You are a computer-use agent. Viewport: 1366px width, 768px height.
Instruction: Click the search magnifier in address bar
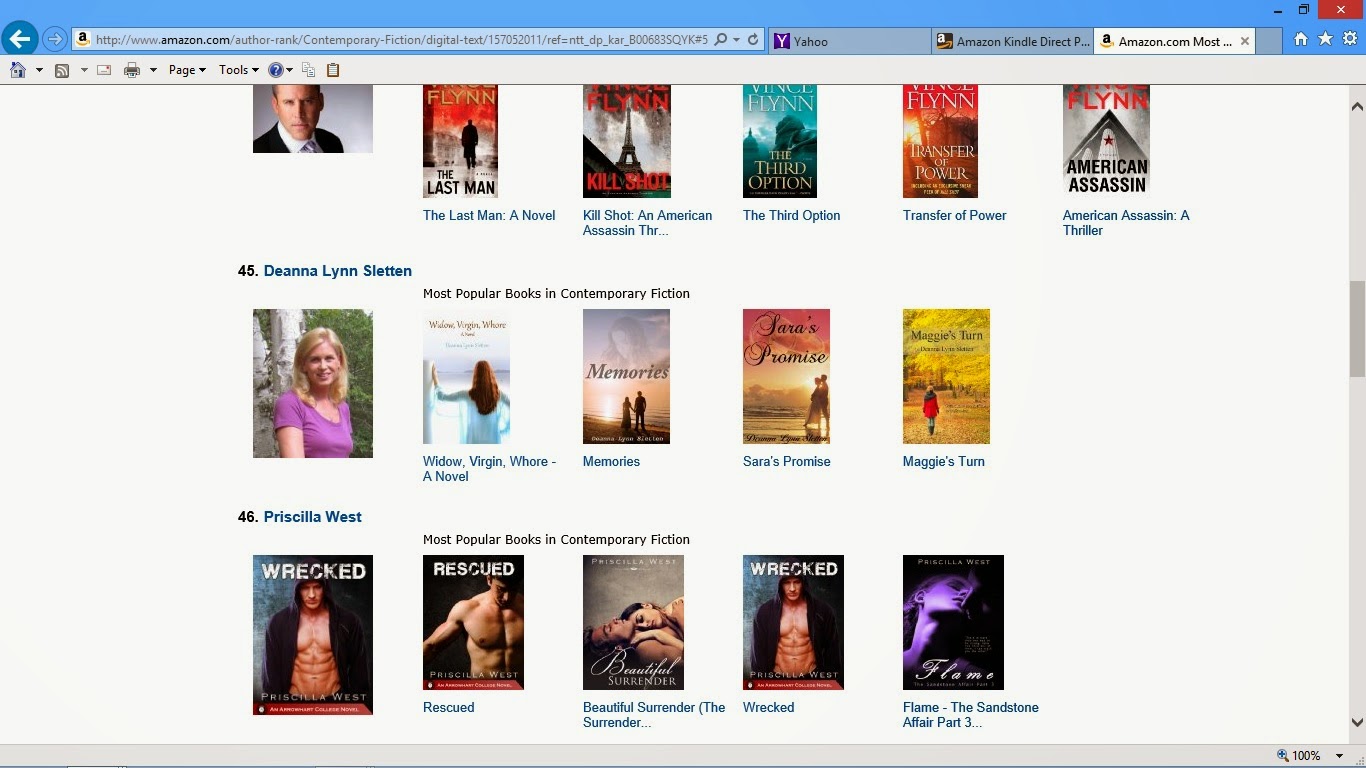[x=721, y=40]
